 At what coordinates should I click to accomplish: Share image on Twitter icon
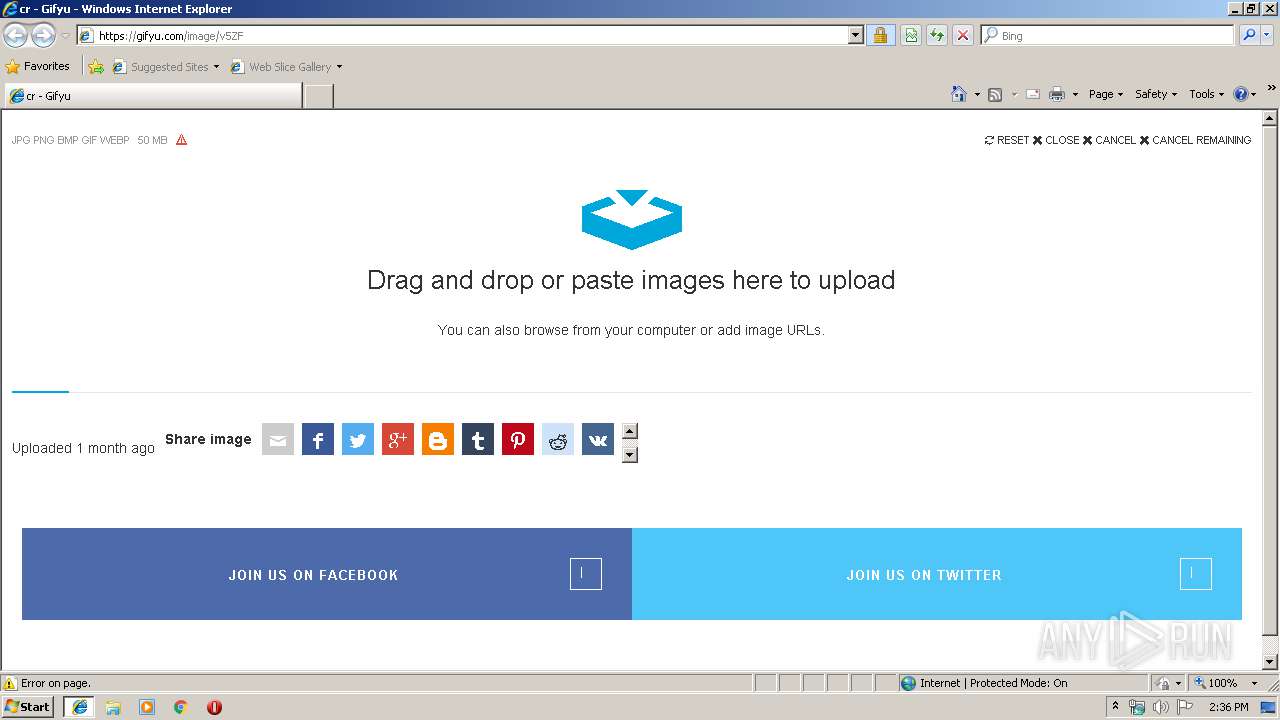click(358, 439)
